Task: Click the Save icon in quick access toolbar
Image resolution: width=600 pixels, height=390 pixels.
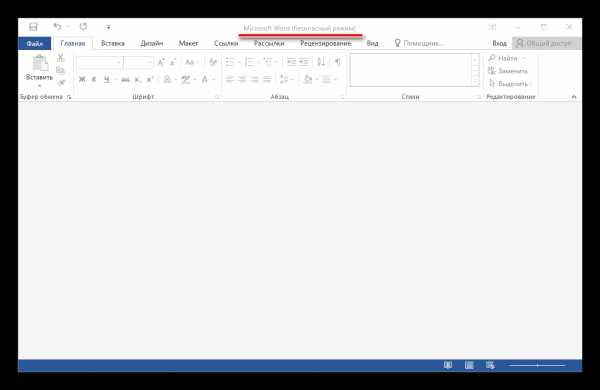Action: [33, 27]
